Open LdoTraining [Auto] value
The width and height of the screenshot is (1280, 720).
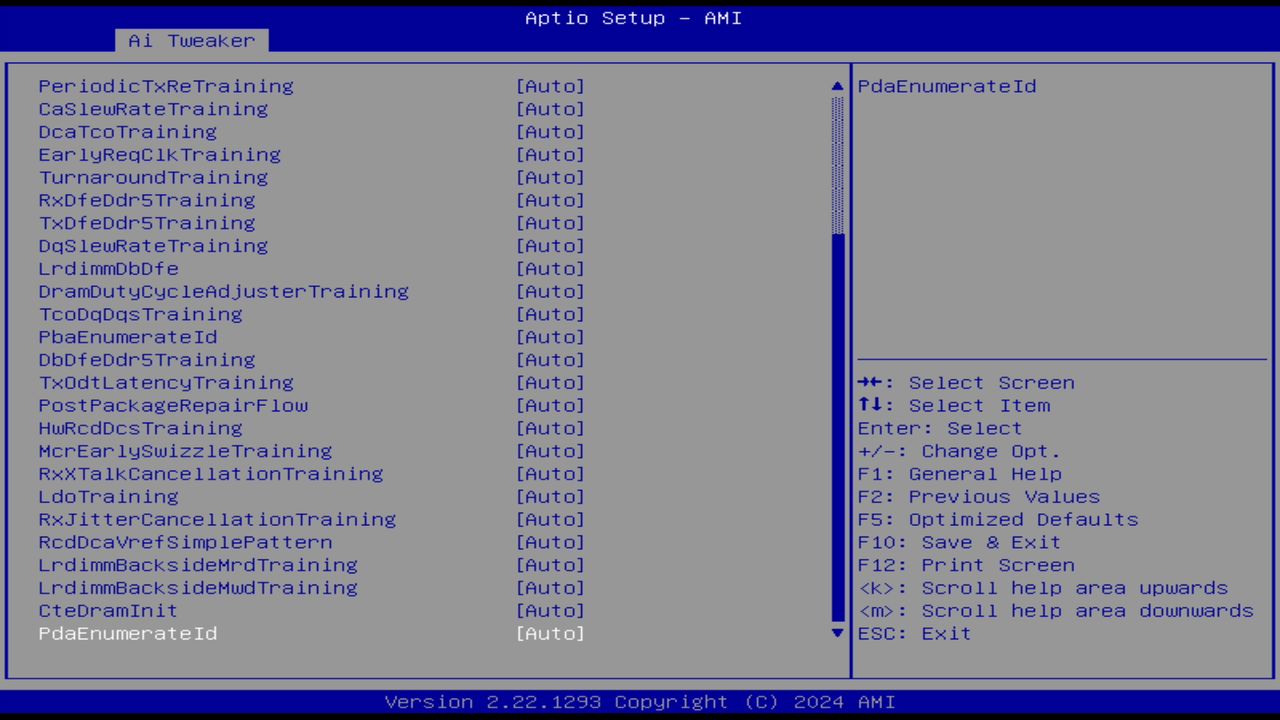550,497
